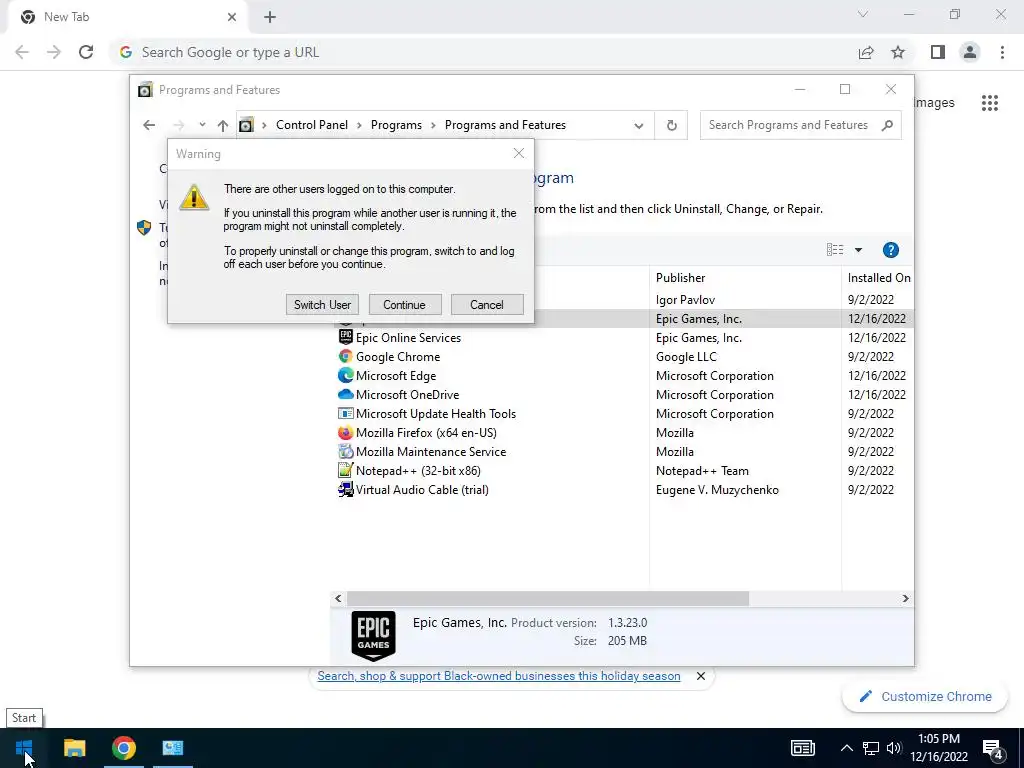Bookmark this tab with star icon

(898, 52)
